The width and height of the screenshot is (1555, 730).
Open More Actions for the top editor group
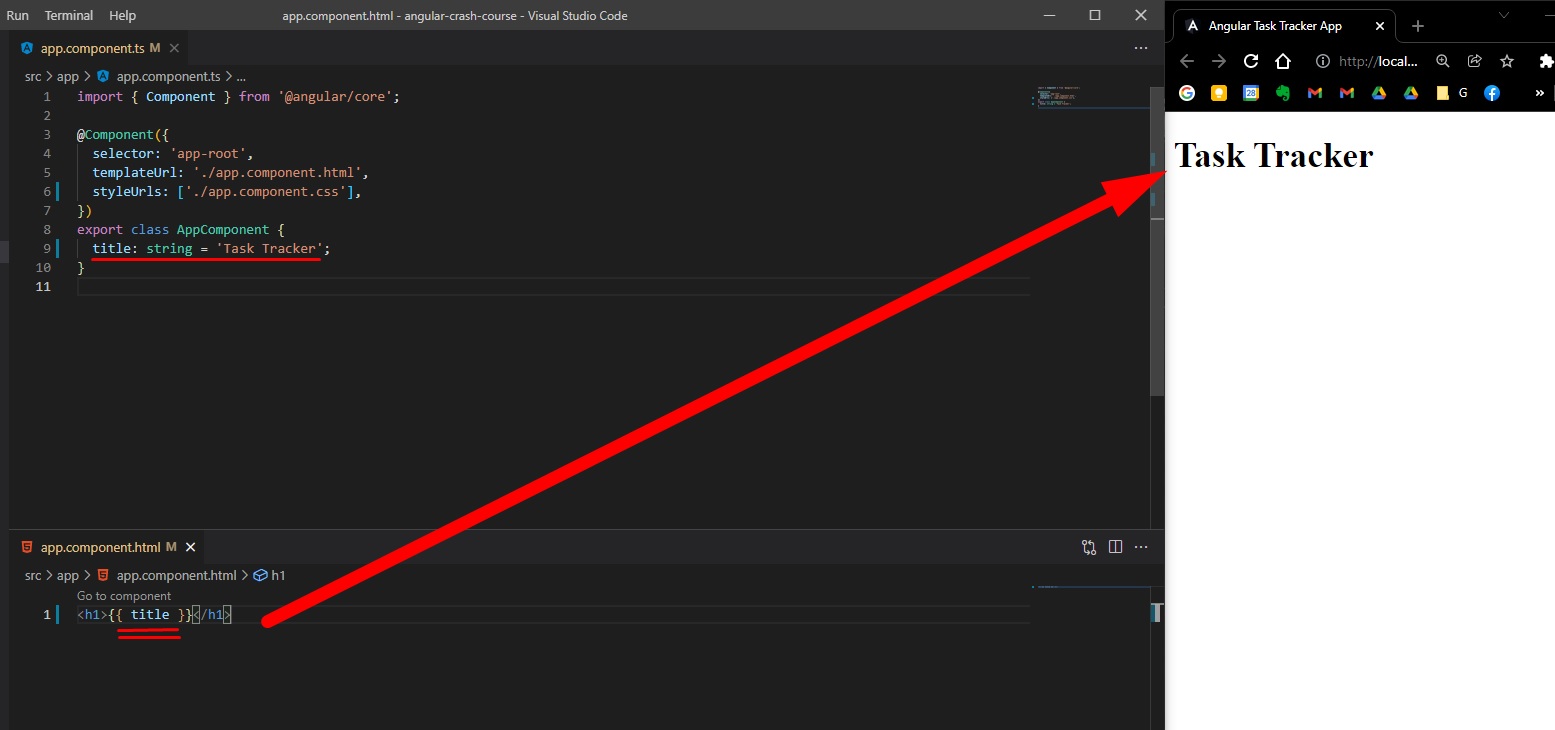1141,48
